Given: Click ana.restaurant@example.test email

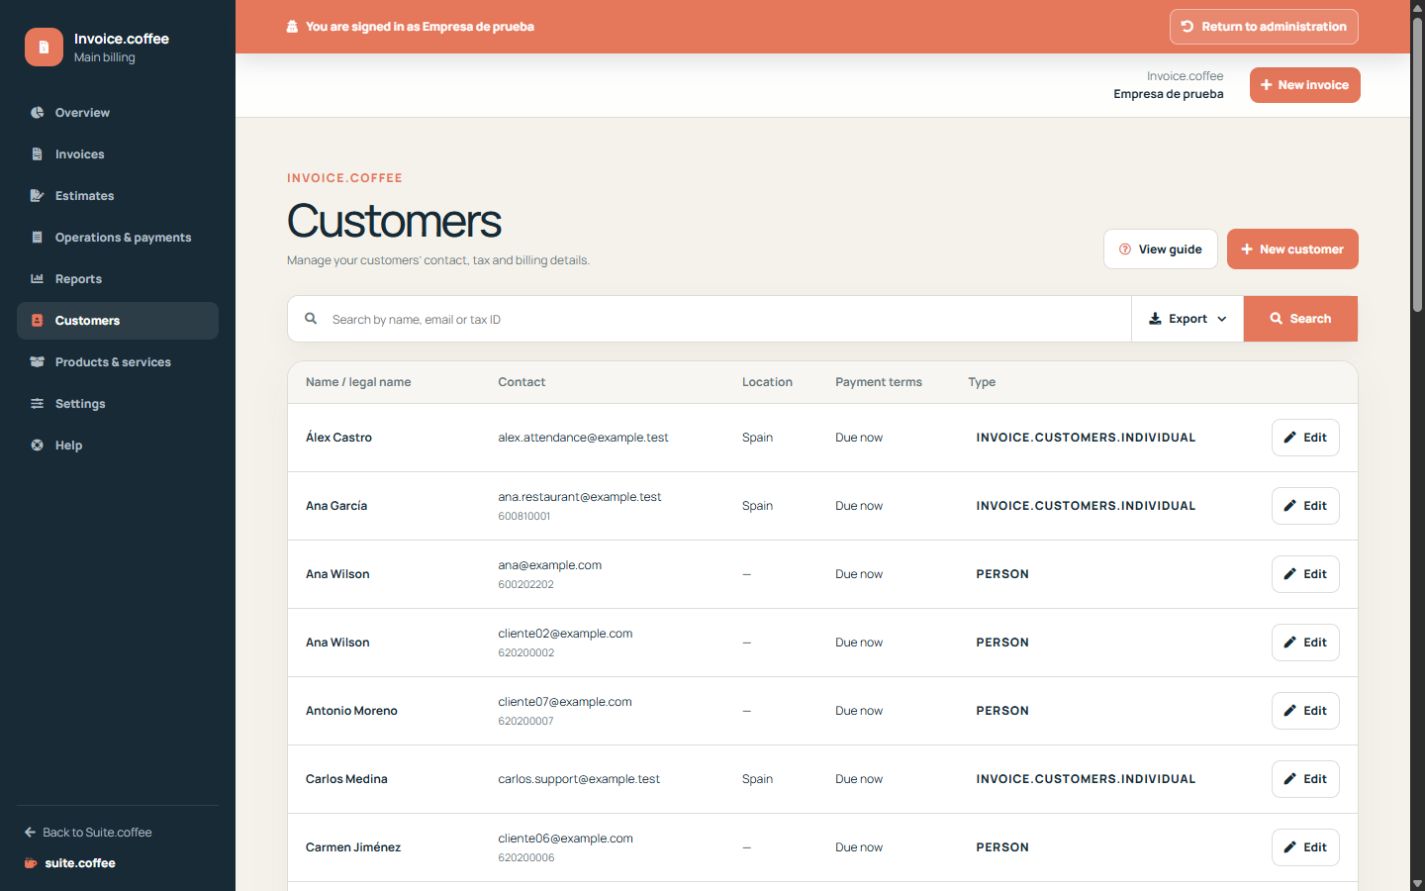Looking at the screenshot, I should click(x=580, y=497).
